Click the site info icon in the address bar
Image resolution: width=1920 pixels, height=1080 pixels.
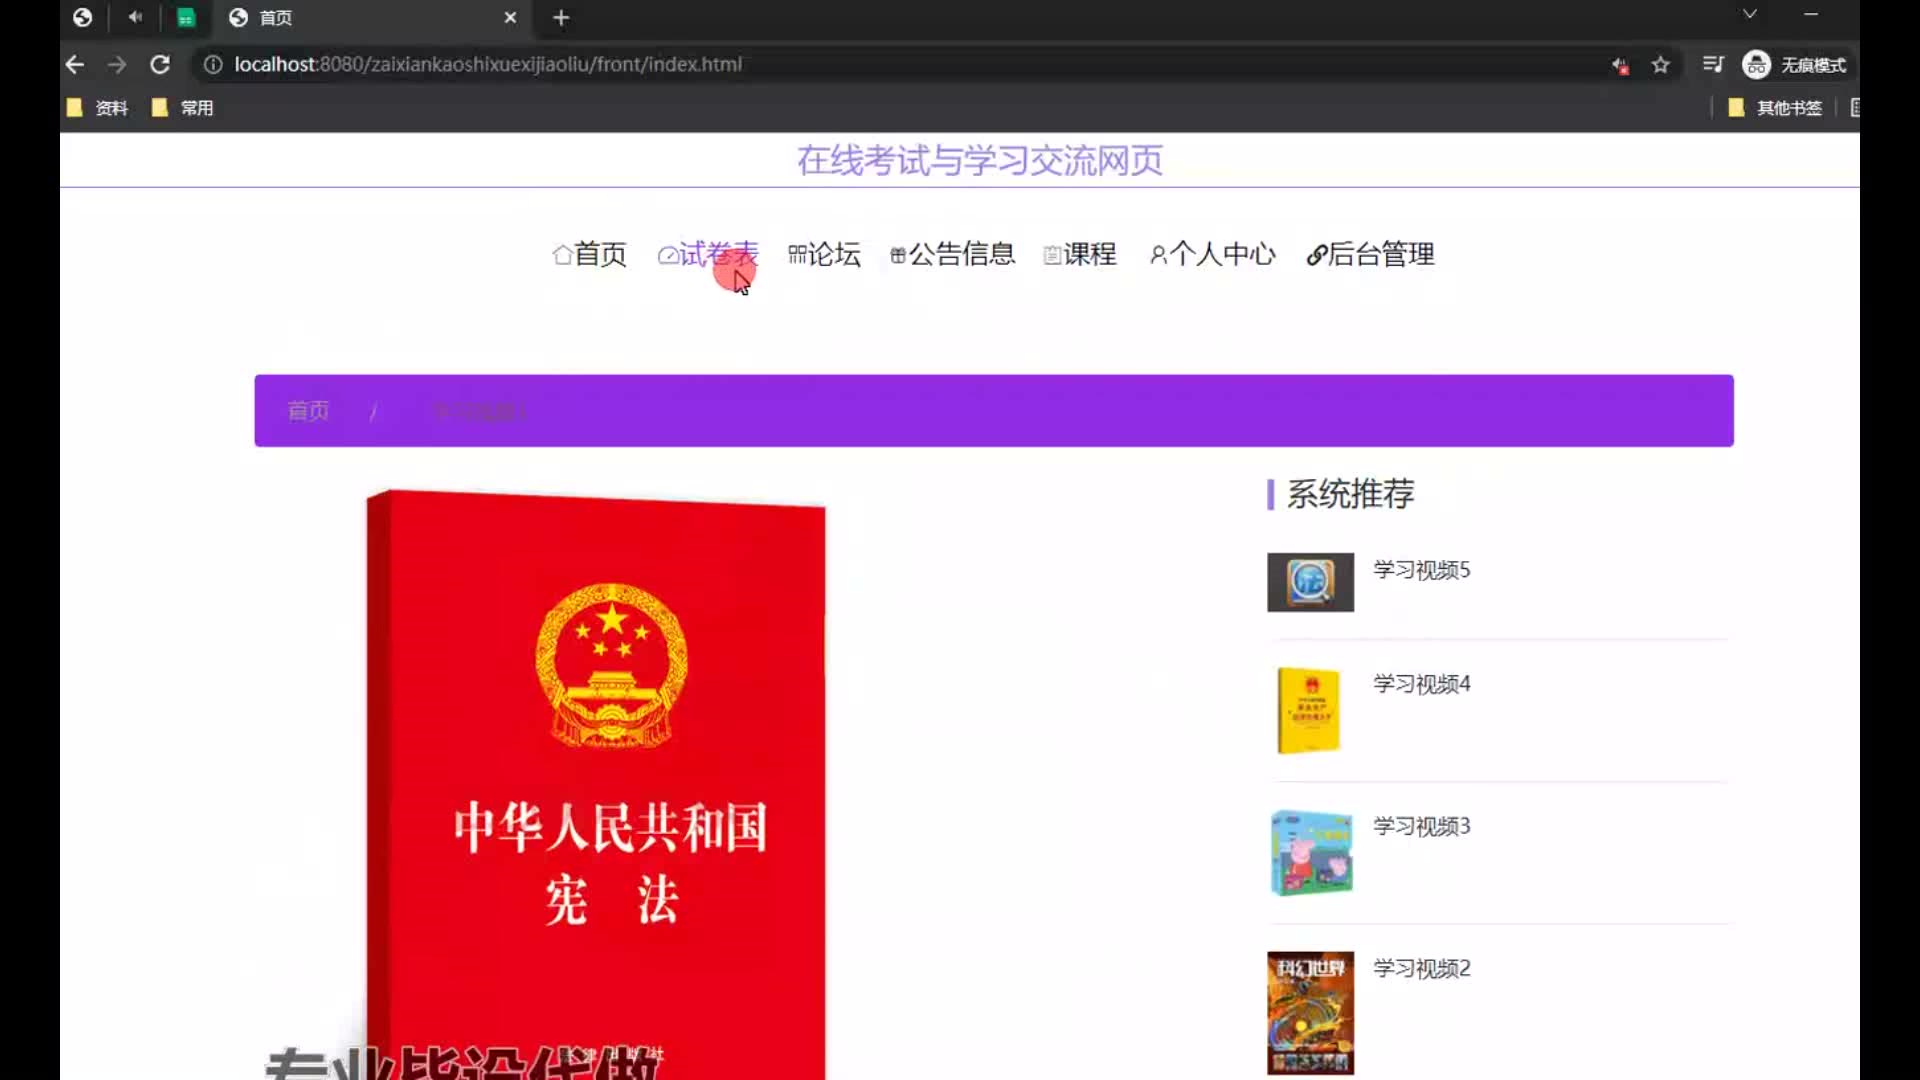[x=213, y=65]
